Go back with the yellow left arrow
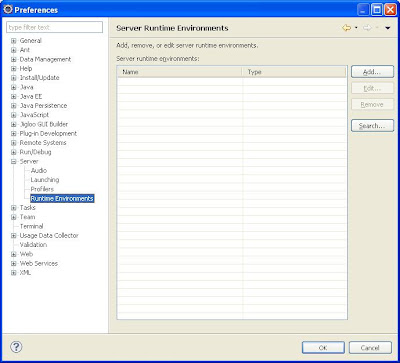The width and height of the screenshot is (400, 363). pyautogui.click(x=347, y=28)
